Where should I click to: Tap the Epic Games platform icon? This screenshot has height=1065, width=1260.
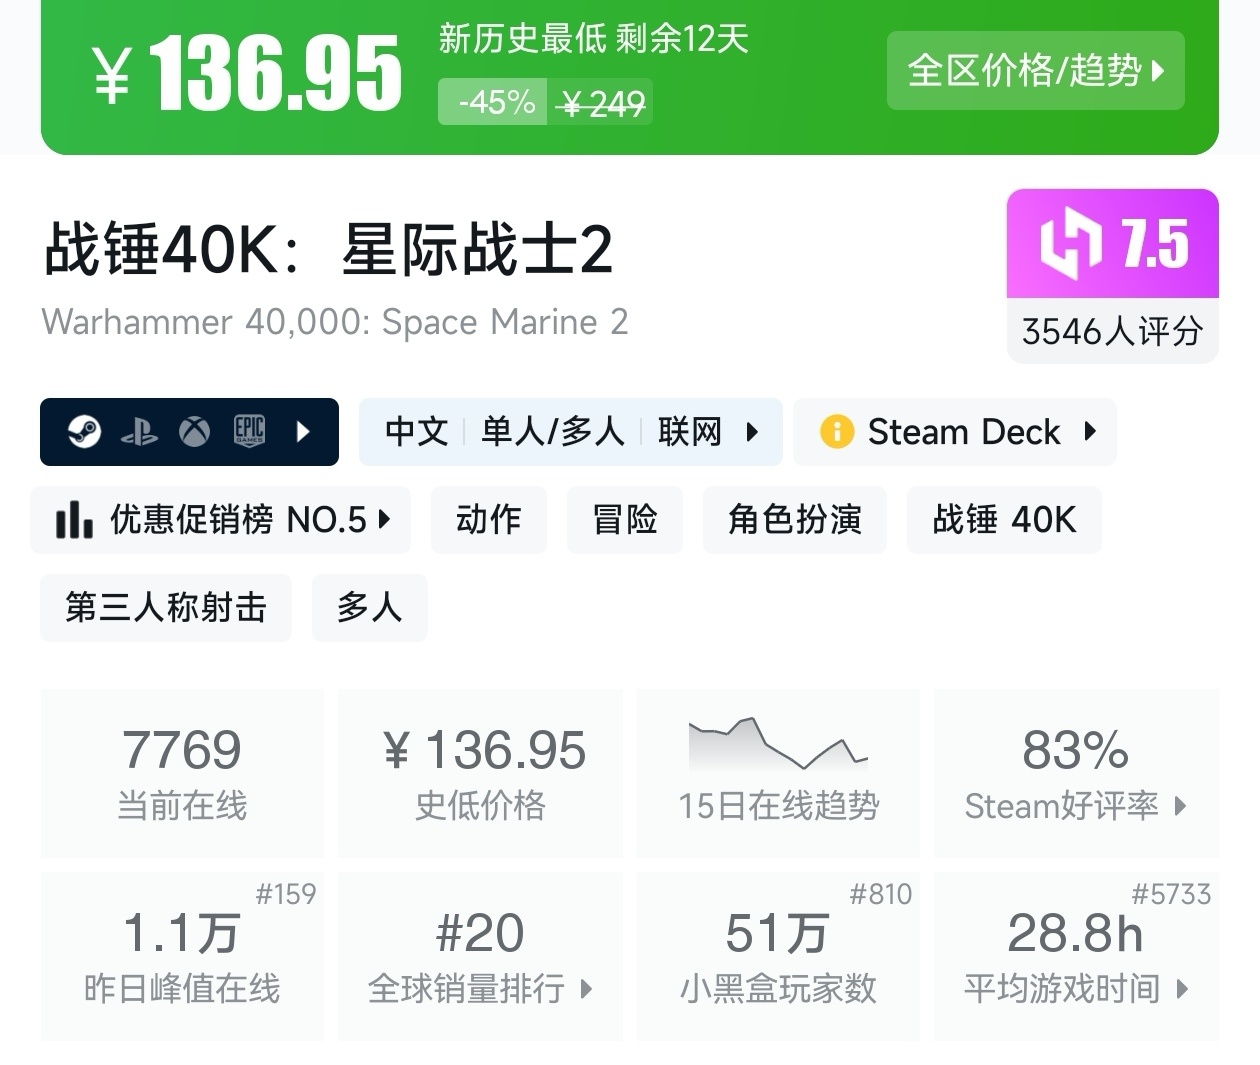pos(249,431)
